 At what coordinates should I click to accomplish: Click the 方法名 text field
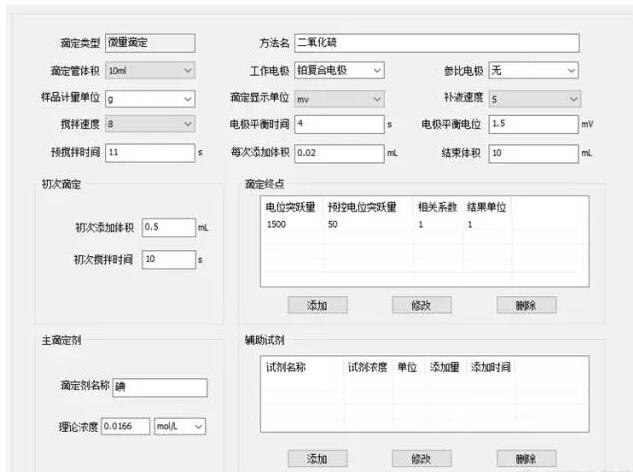coord(436,43)
